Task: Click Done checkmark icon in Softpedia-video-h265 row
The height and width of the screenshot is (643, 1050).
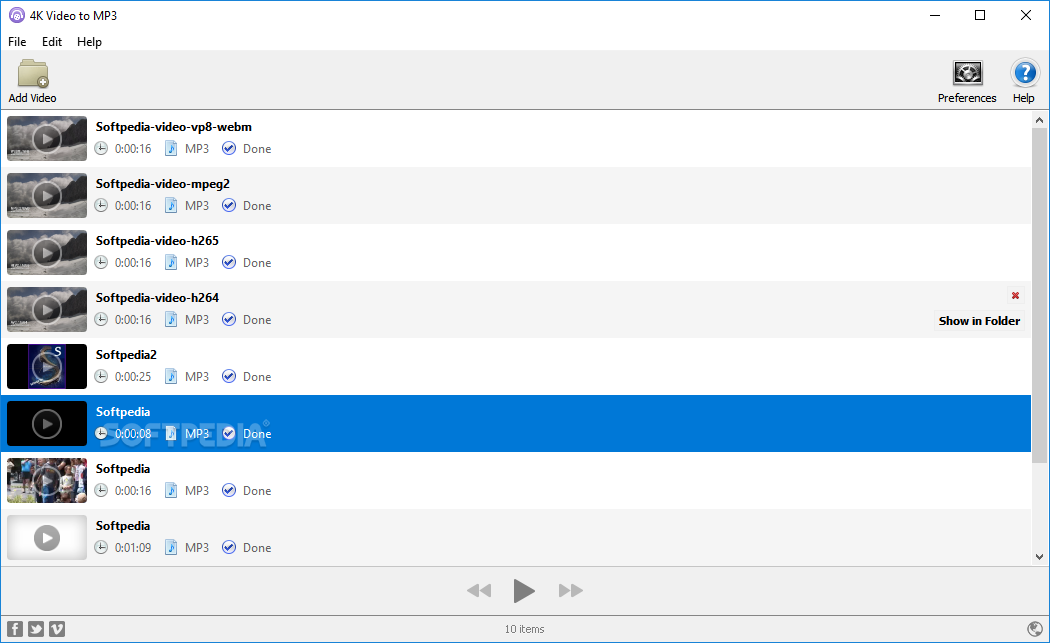Action: pyautogui.click(x=229, y=262)
